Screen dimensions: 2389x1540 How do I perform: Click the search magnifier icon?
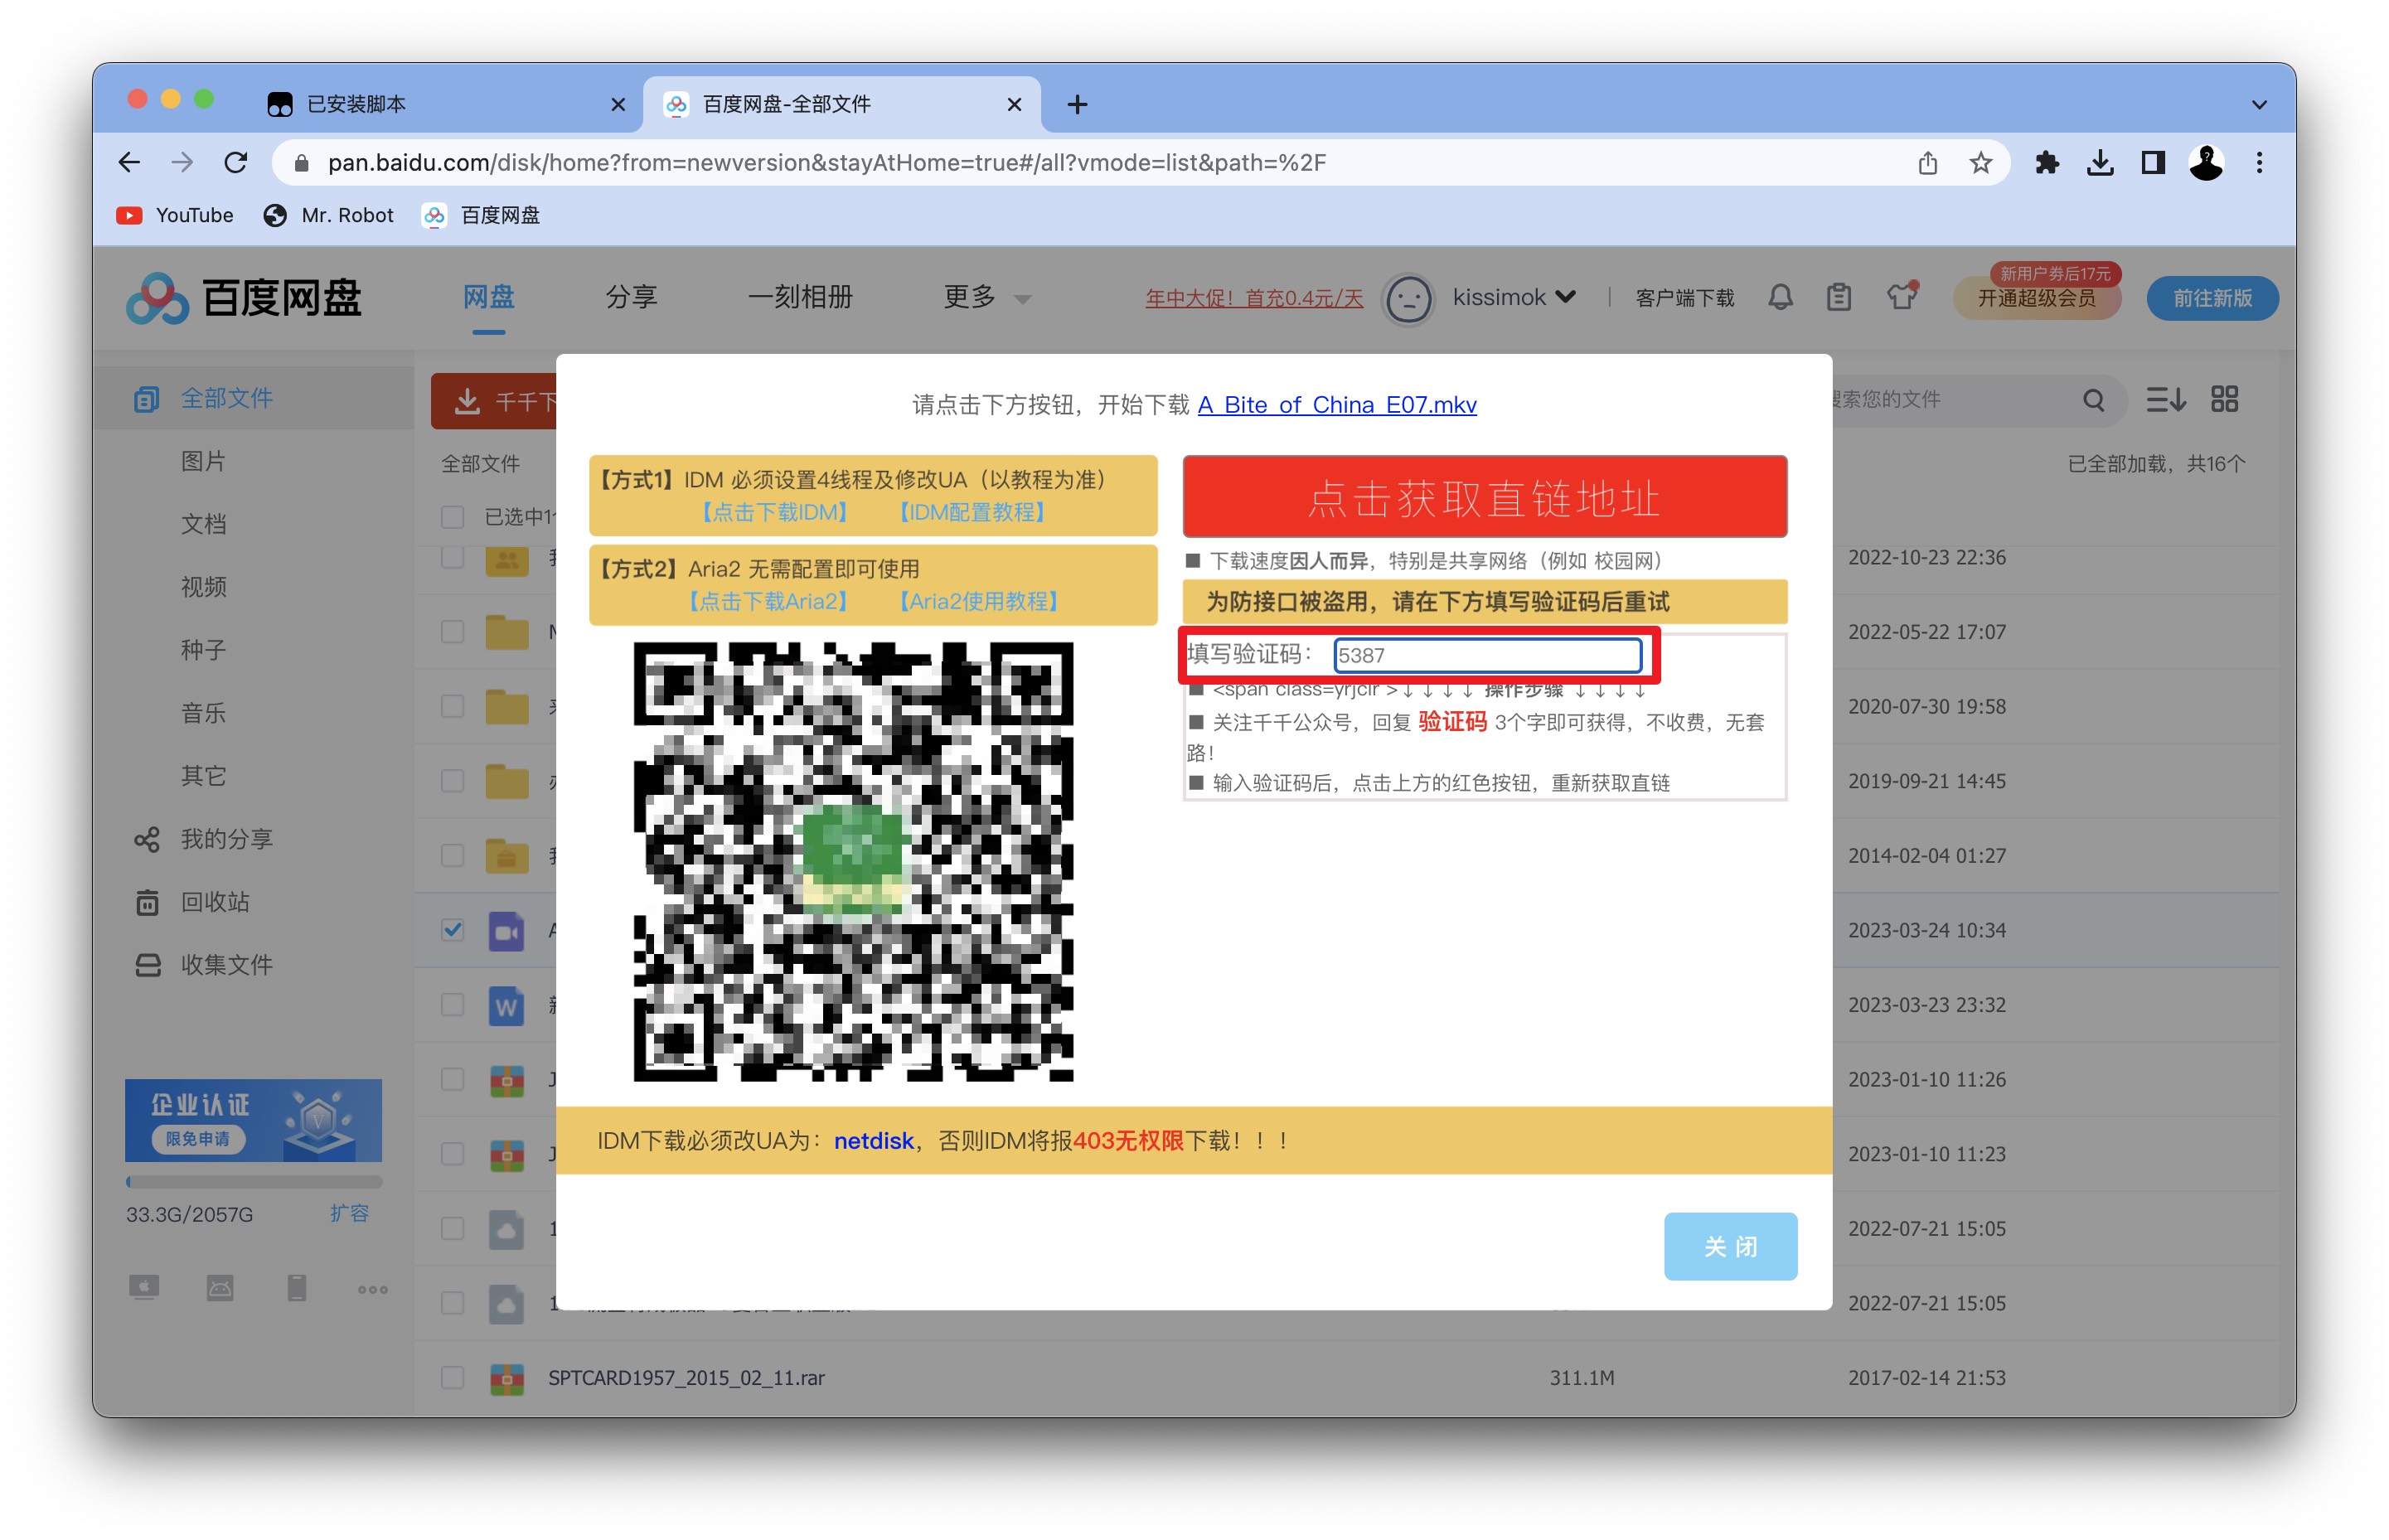coord(2093,400)
